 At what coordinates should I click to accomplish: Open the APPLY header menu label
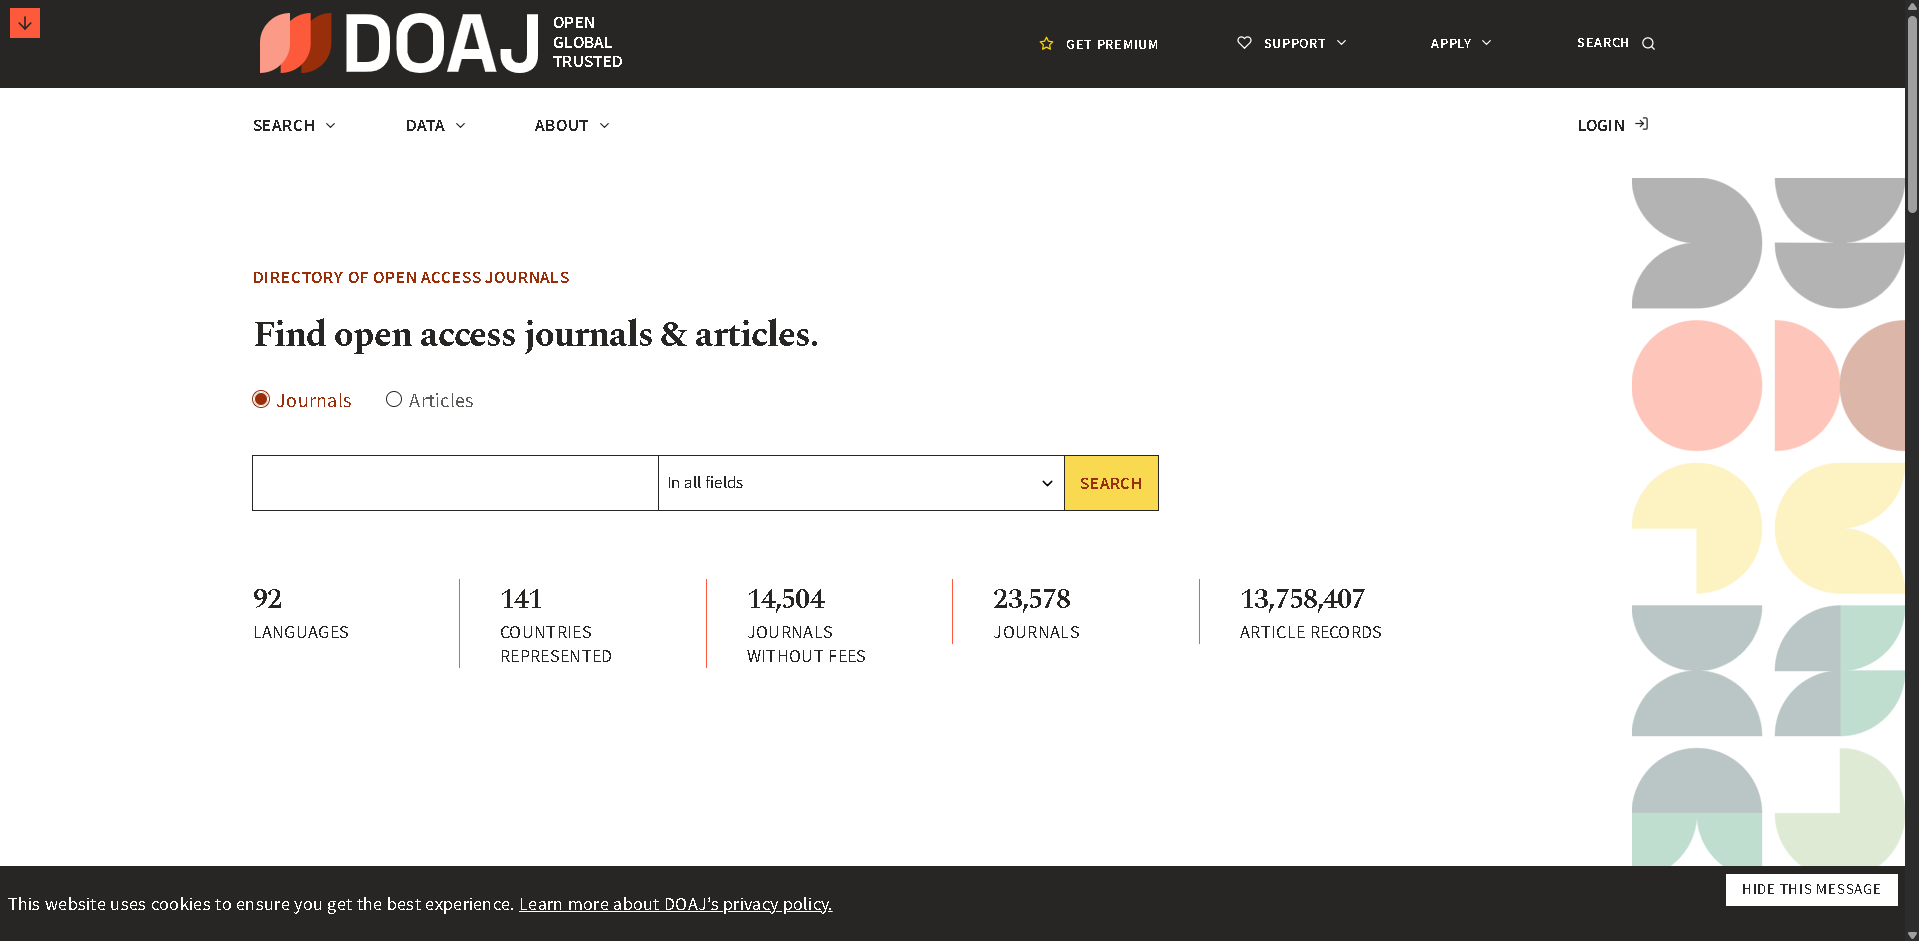coord(1451,43)
